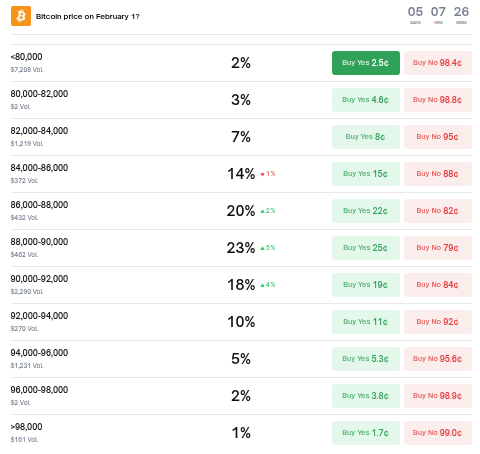Screen dimensions: 480x454
Task: Click the 05 days countdown value
Action: pos(415,12)
